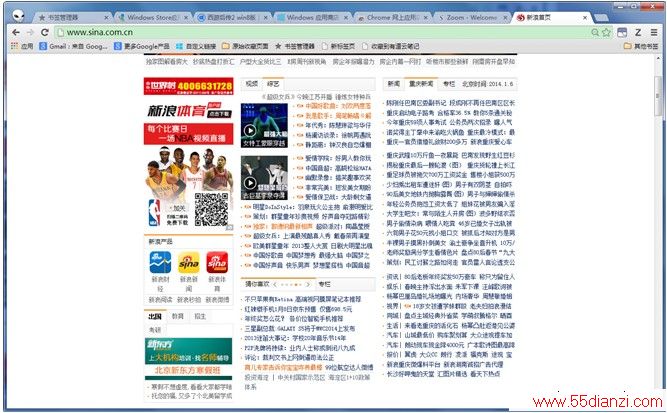Click the QR code in the sports ad
Screen dimensions: 667x413
[211, 209]
